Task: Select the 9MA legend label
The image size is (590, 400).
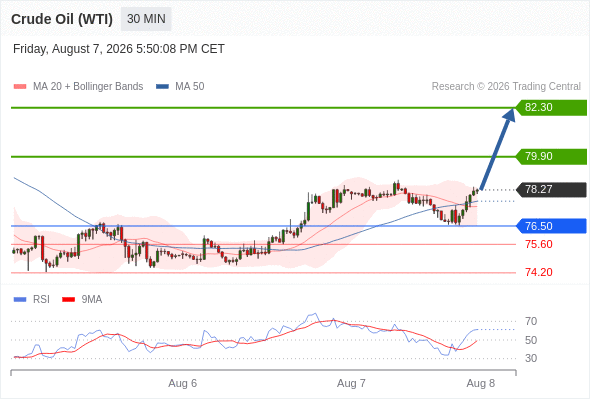Action: [92, 300]
